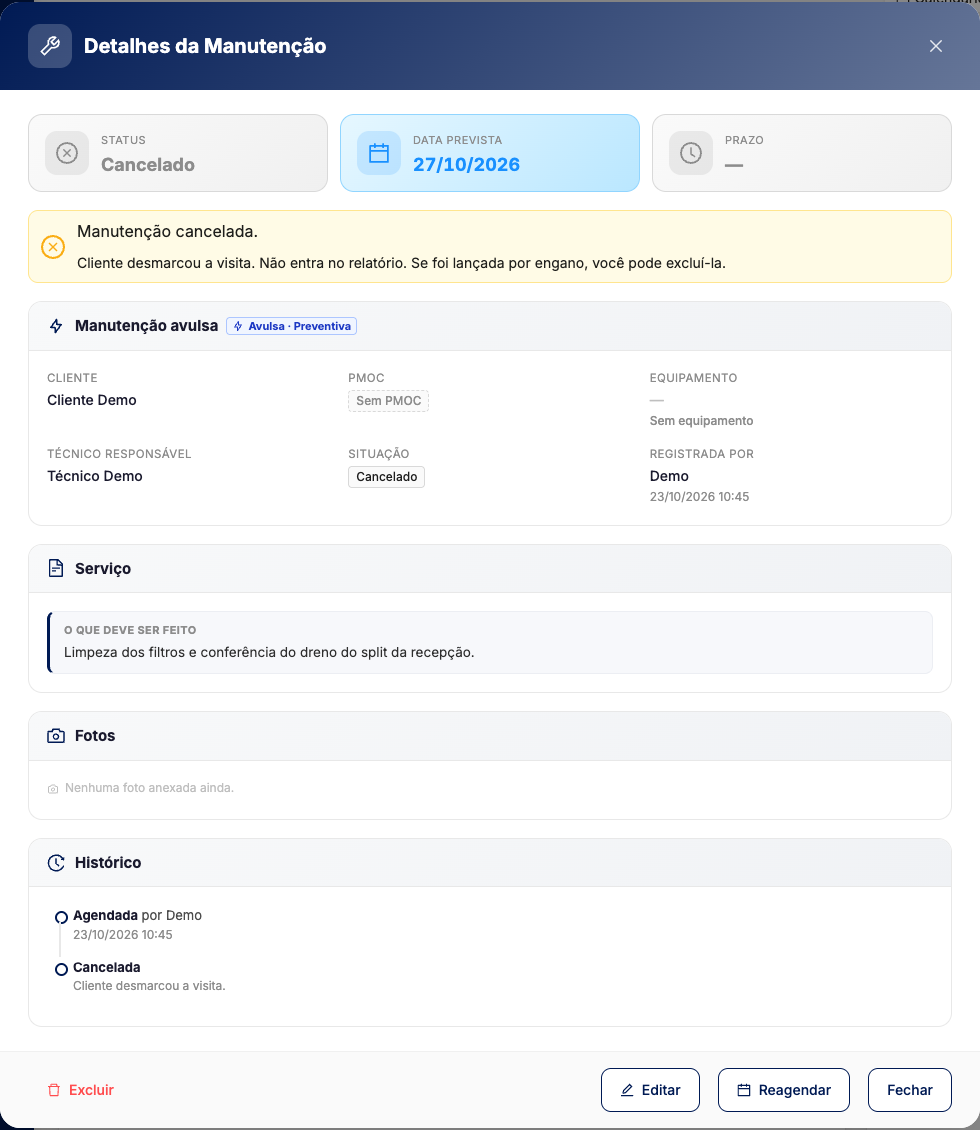This screenshot has width=980, height=1130.
Task: Click the Cliente desmarcou a visita history note
Action: click(149, 985)
